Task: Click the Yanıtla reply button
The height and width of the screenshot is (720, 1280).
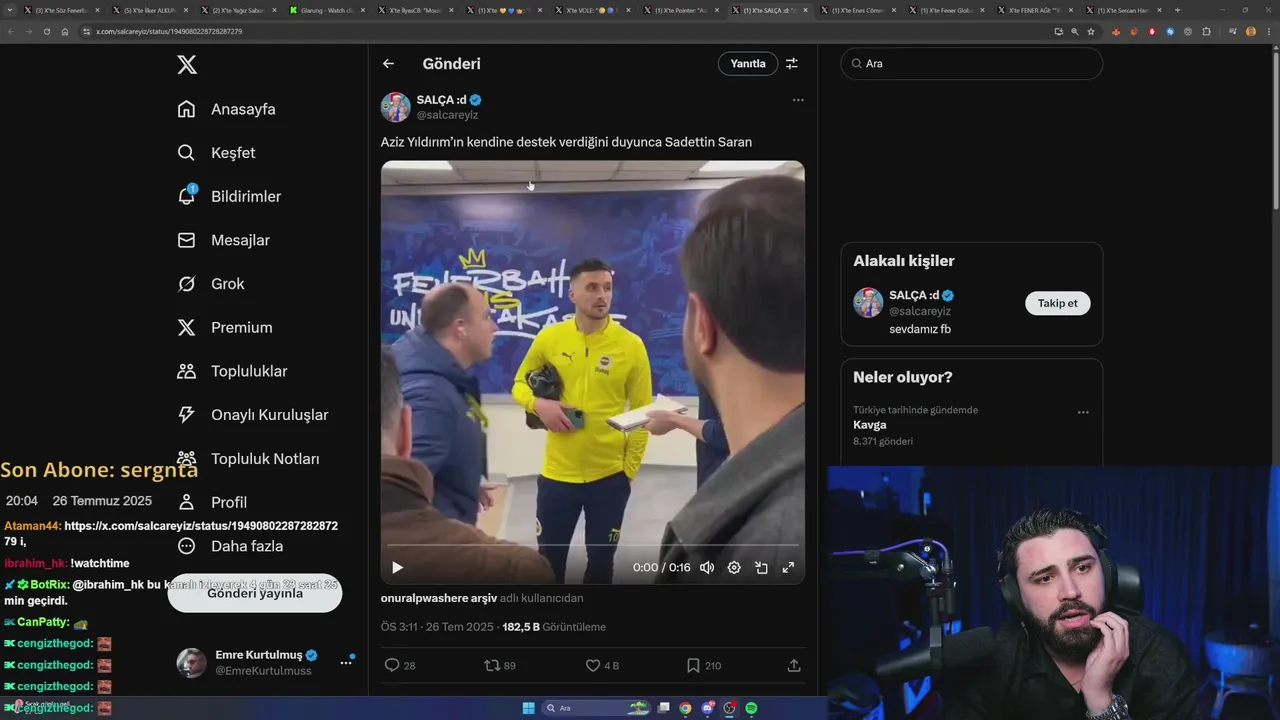Action: (x=748, y=63)
